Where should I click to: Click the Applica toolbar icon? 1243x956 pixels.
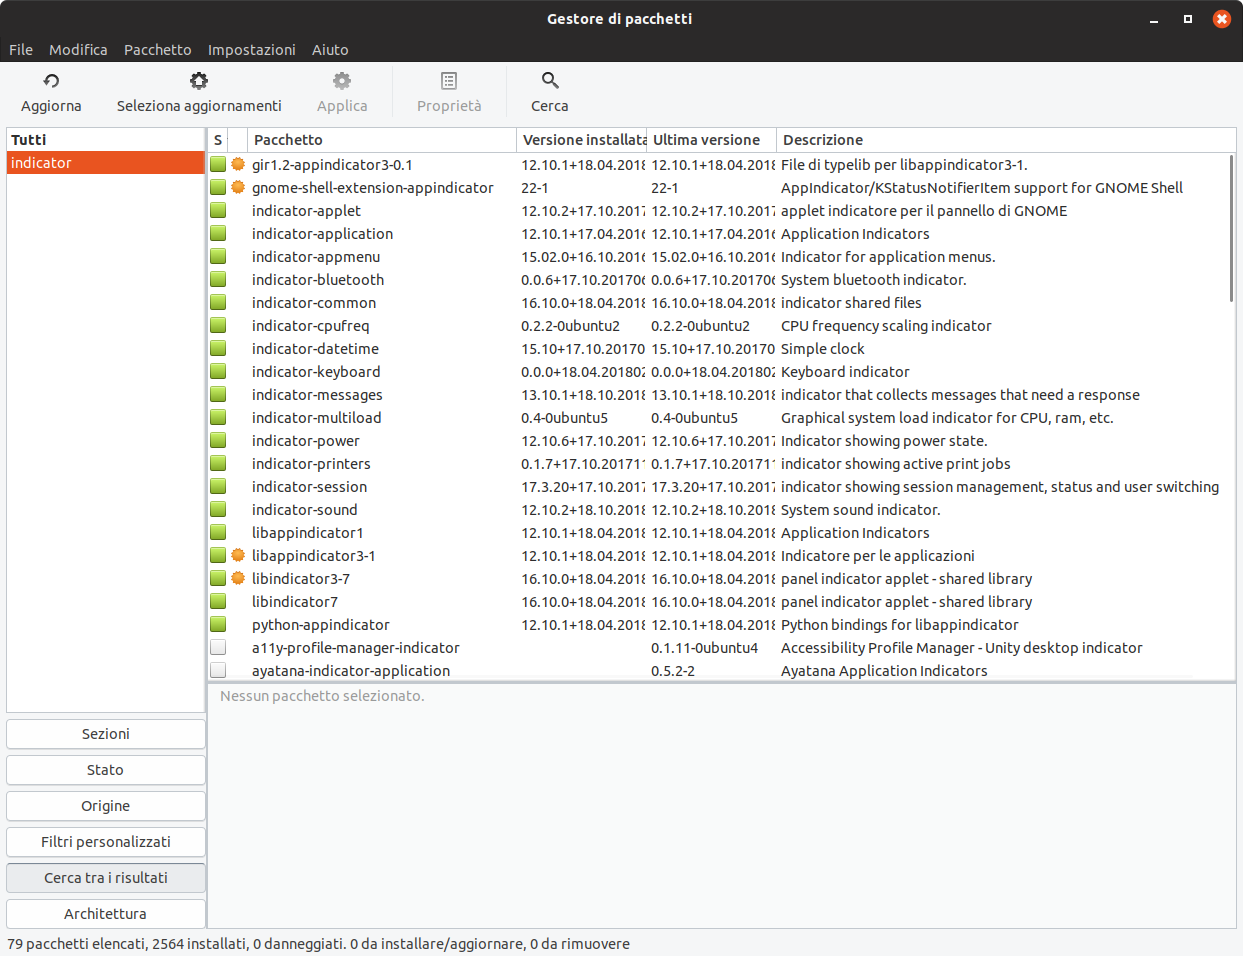342,80
